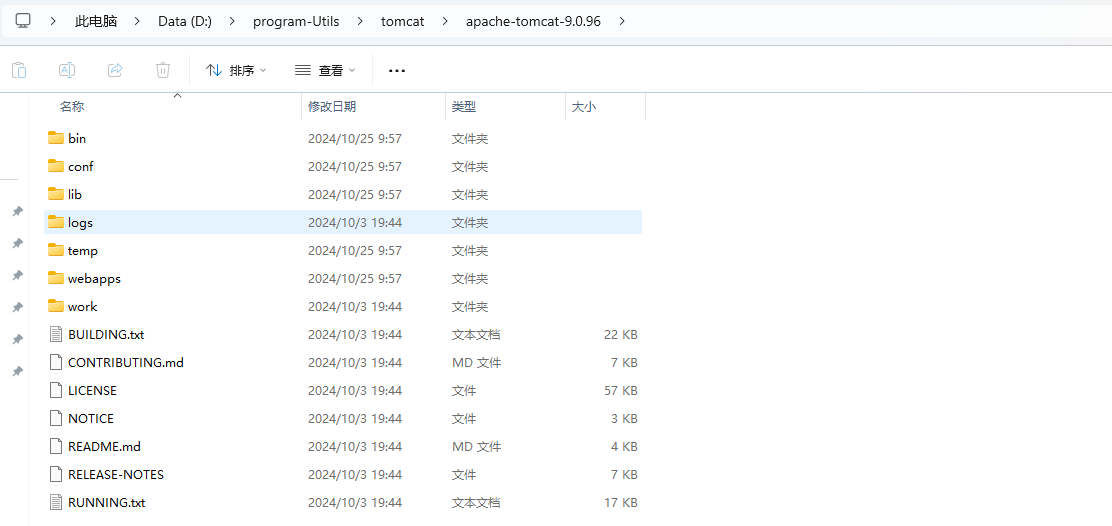Expand chevron after tomcat in breadcrumb
Viewport: 1112px width, 526px height.
click(x=445, y=21)
